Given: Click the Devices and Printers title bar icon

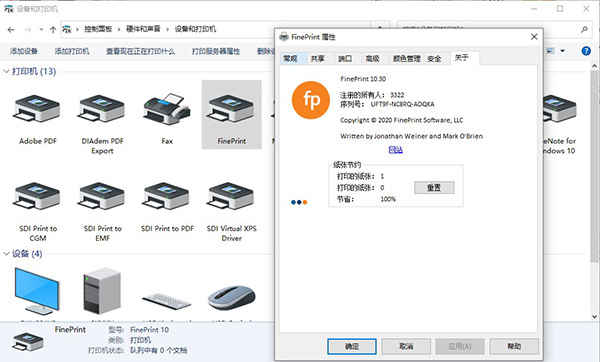Looking at the screenshot, I should pyautogui.click(x=9, y=8).
